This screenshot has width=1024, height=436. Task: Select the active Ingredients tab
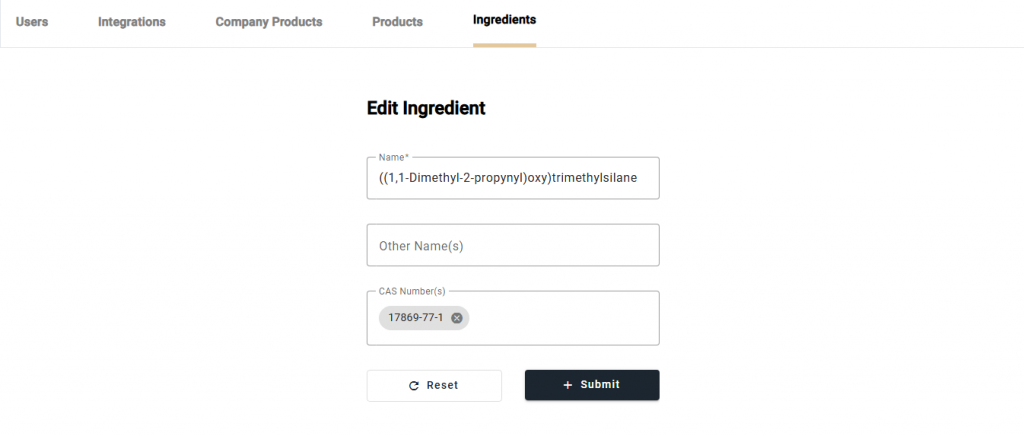coord(504,20)
